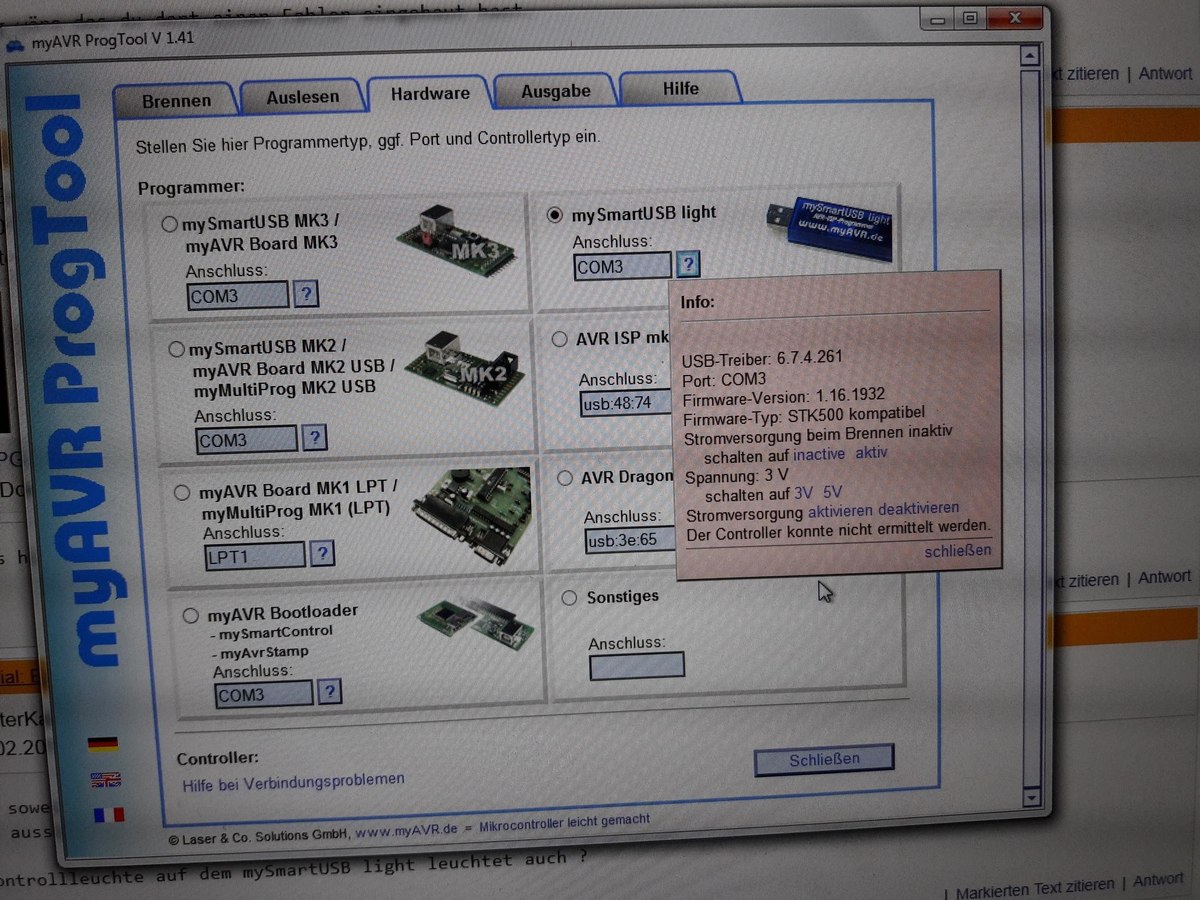
Task: Switch to the Ausgabe tab
Action: tap(555, 91)
